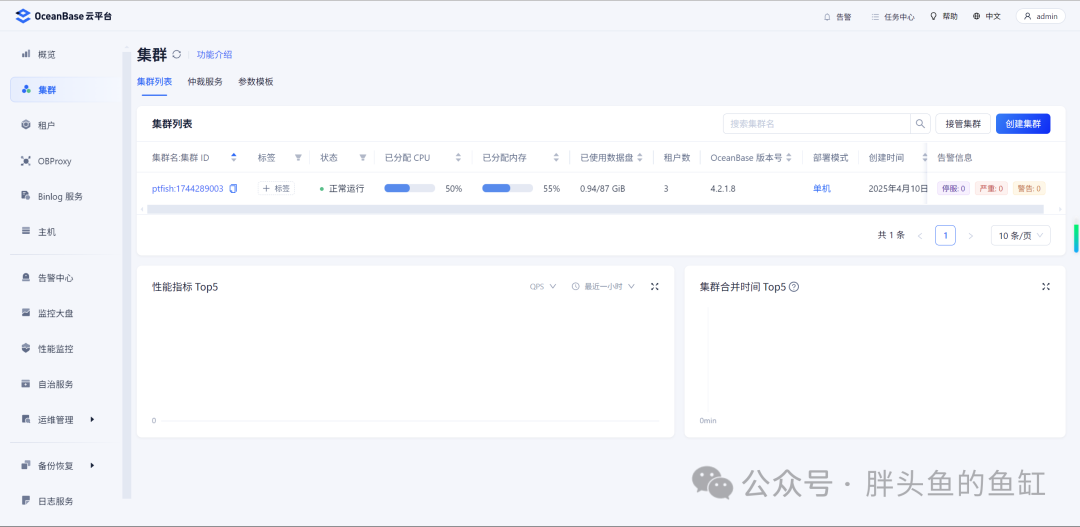This screenshot has width=1080, height=527.
Task: Open the Binlog 服务 sidebar icon
Action: [26, 196]
